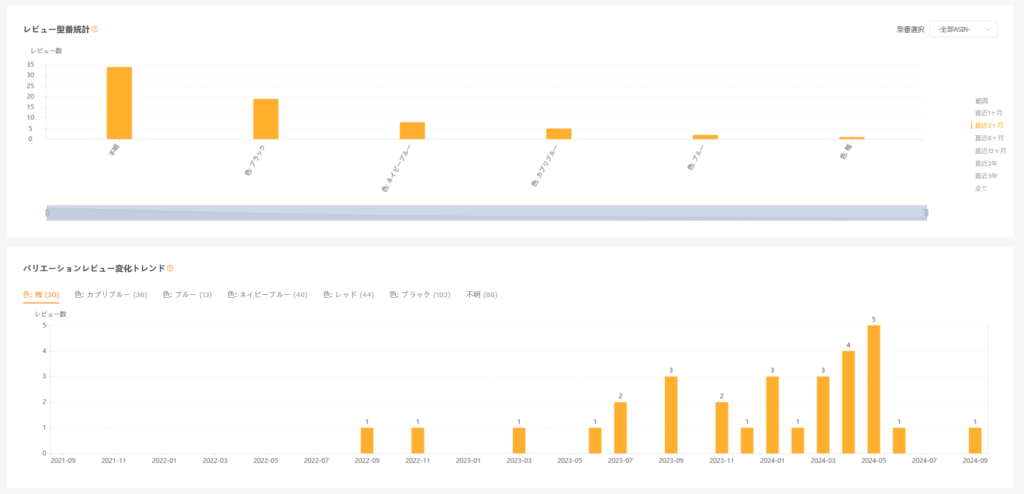Click help icon beside バリエーションレビュー変化トレンド title
Screen dimensions: 1024x494
170,268
